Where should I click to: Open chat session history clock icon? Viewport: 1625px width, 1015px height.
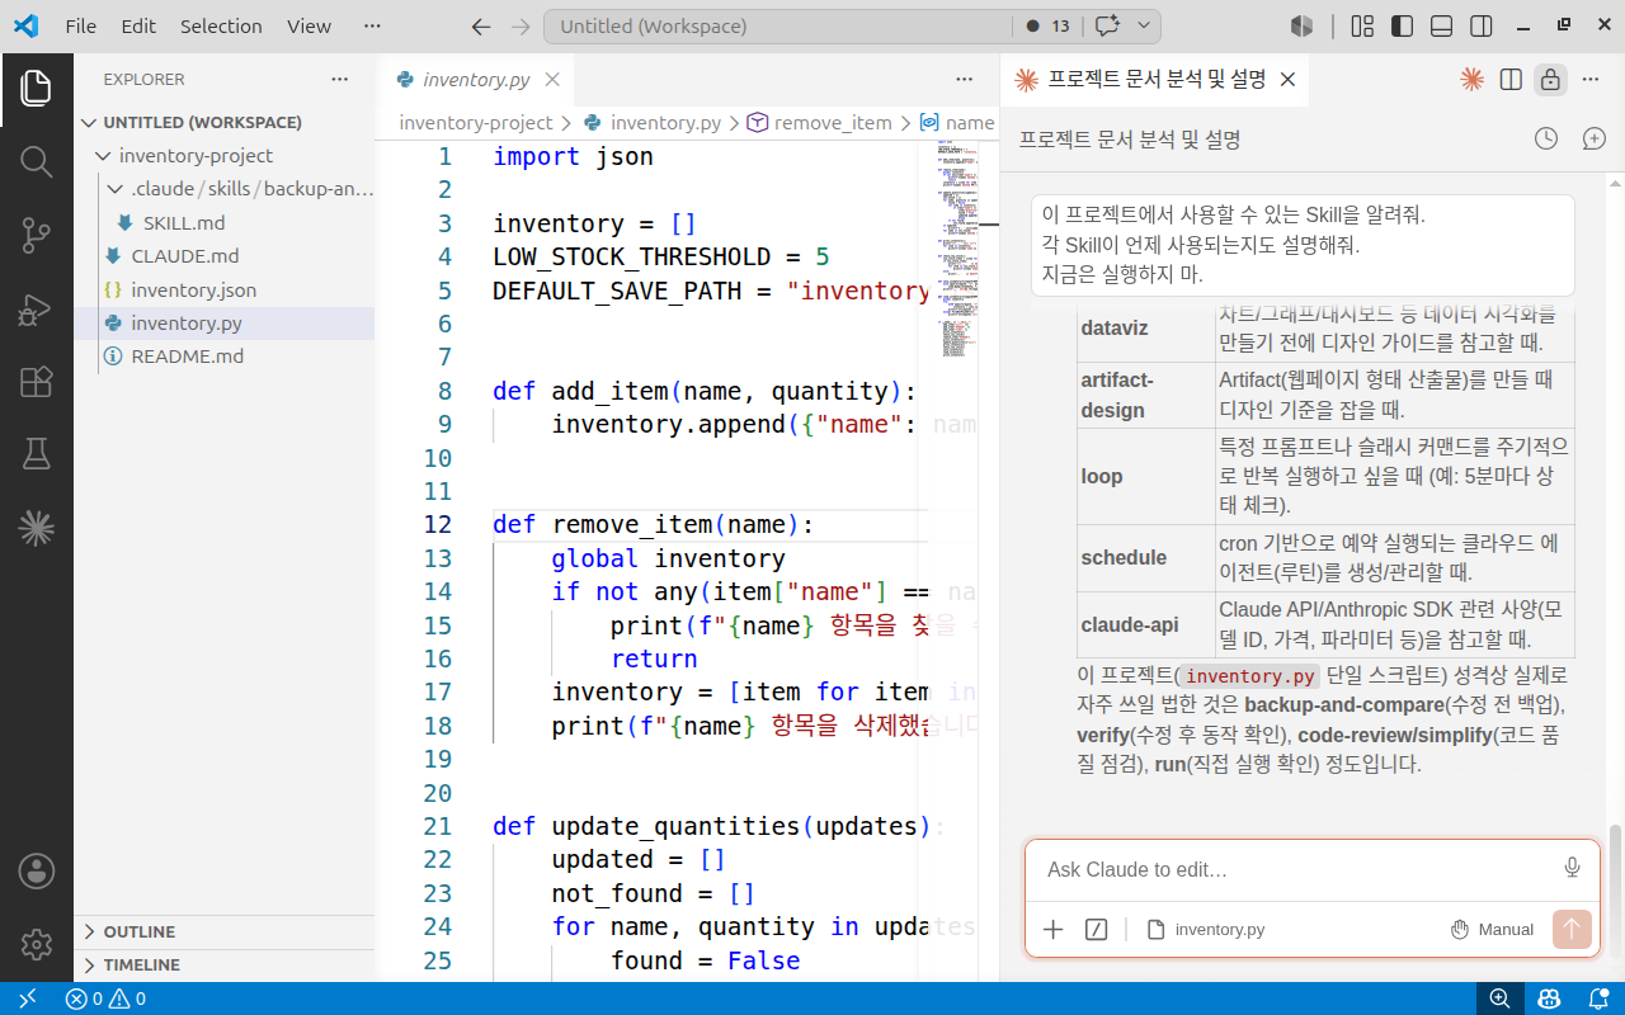click(x=1546, y=139)
